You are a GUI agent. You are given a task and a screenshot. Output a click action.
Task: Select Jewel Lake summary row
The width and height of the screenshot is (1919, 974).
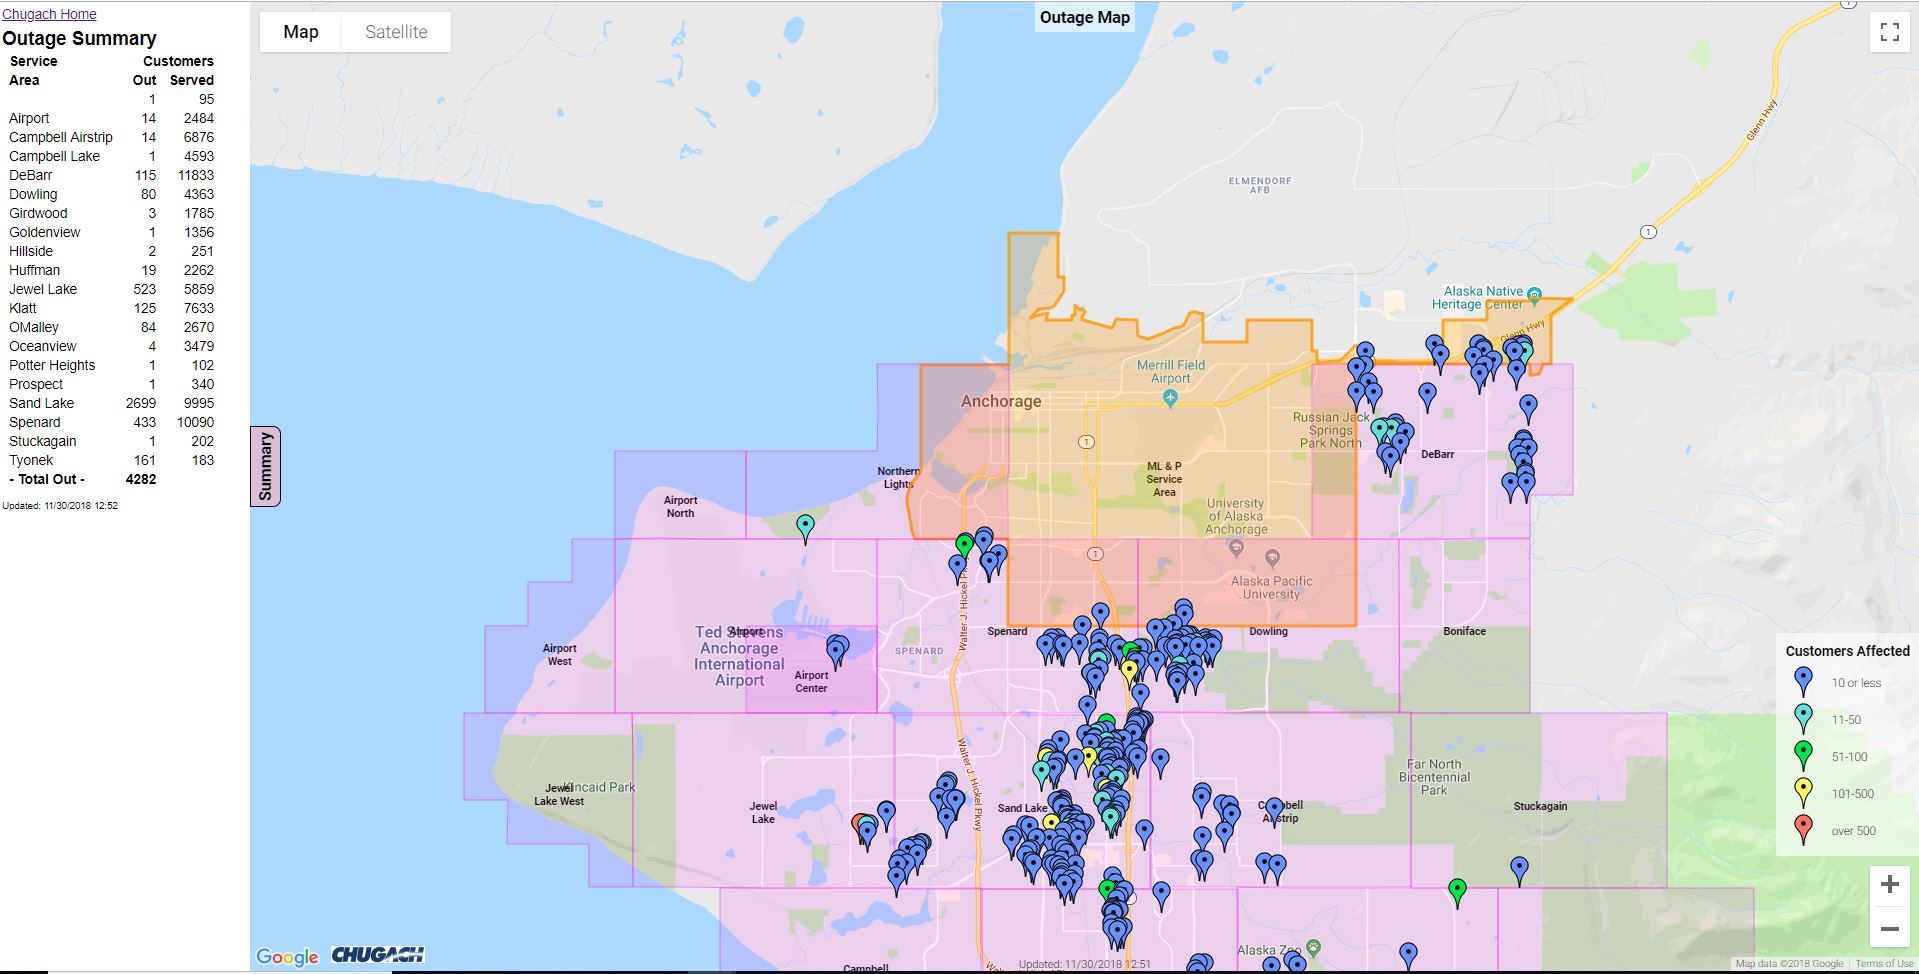point(111,289)
